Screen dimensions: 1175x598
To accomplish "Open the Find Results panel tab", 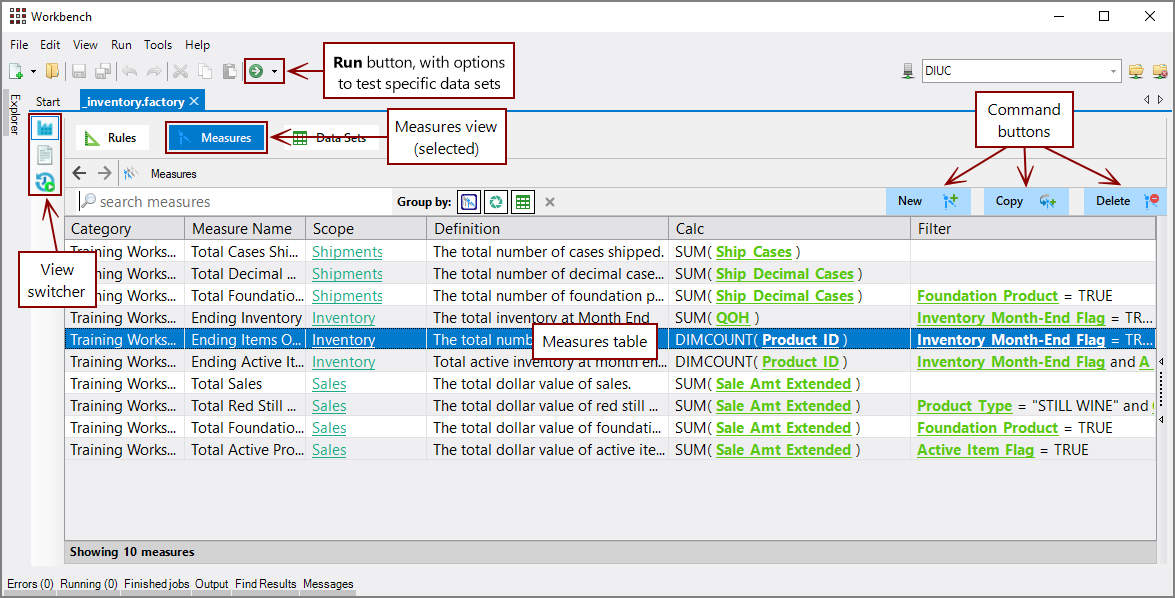I will pos(265,584).
